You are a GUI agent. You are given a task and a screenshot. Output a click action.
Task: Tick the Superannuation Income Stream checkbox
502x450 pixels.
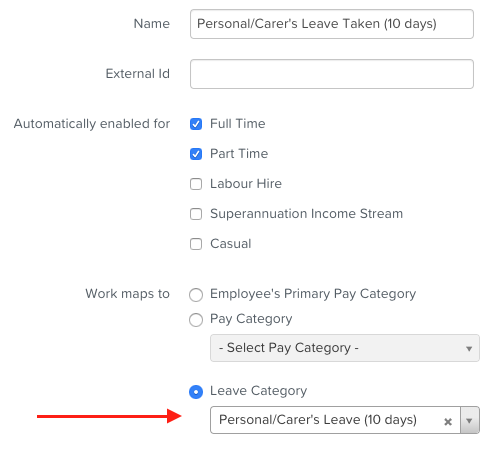tap(196, 214)
